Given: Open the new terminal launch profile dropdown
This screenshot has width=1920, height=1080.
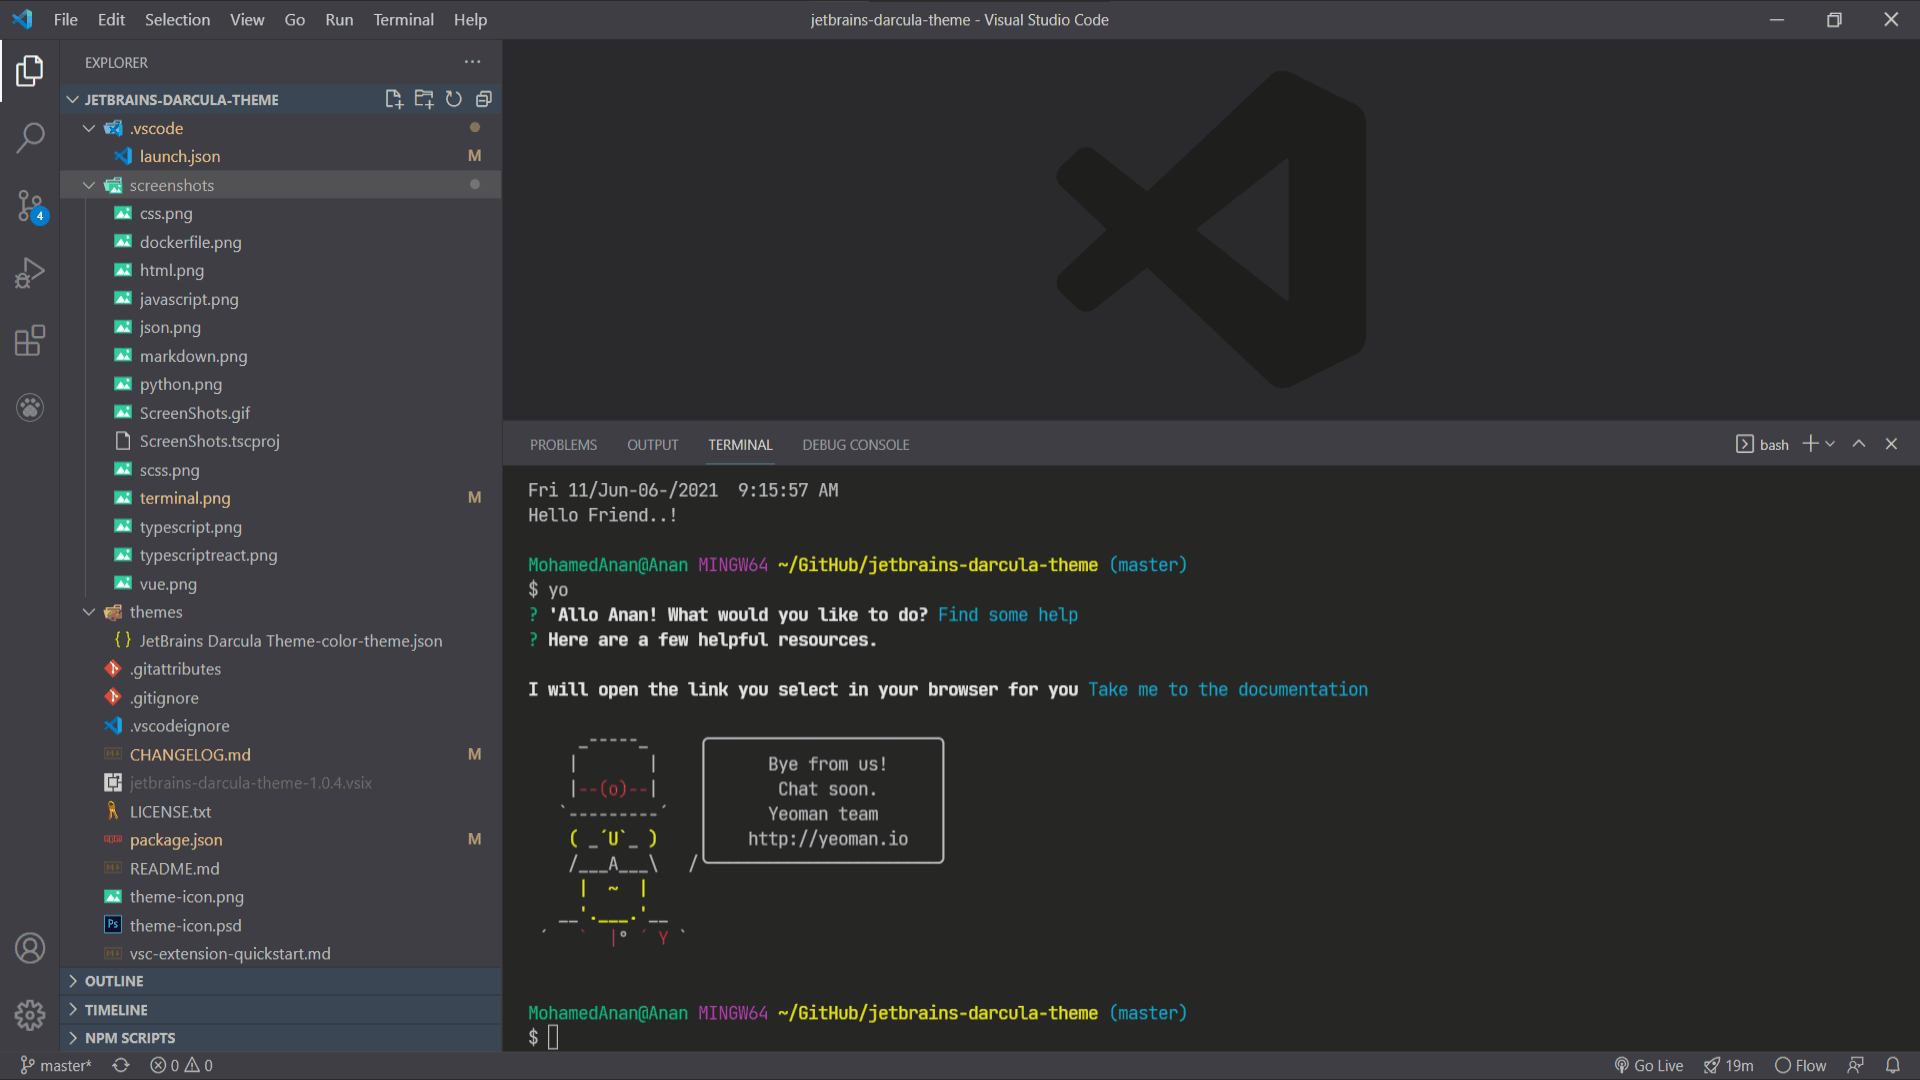Looking at the screenshot, I should click(x=1830, y=444).
